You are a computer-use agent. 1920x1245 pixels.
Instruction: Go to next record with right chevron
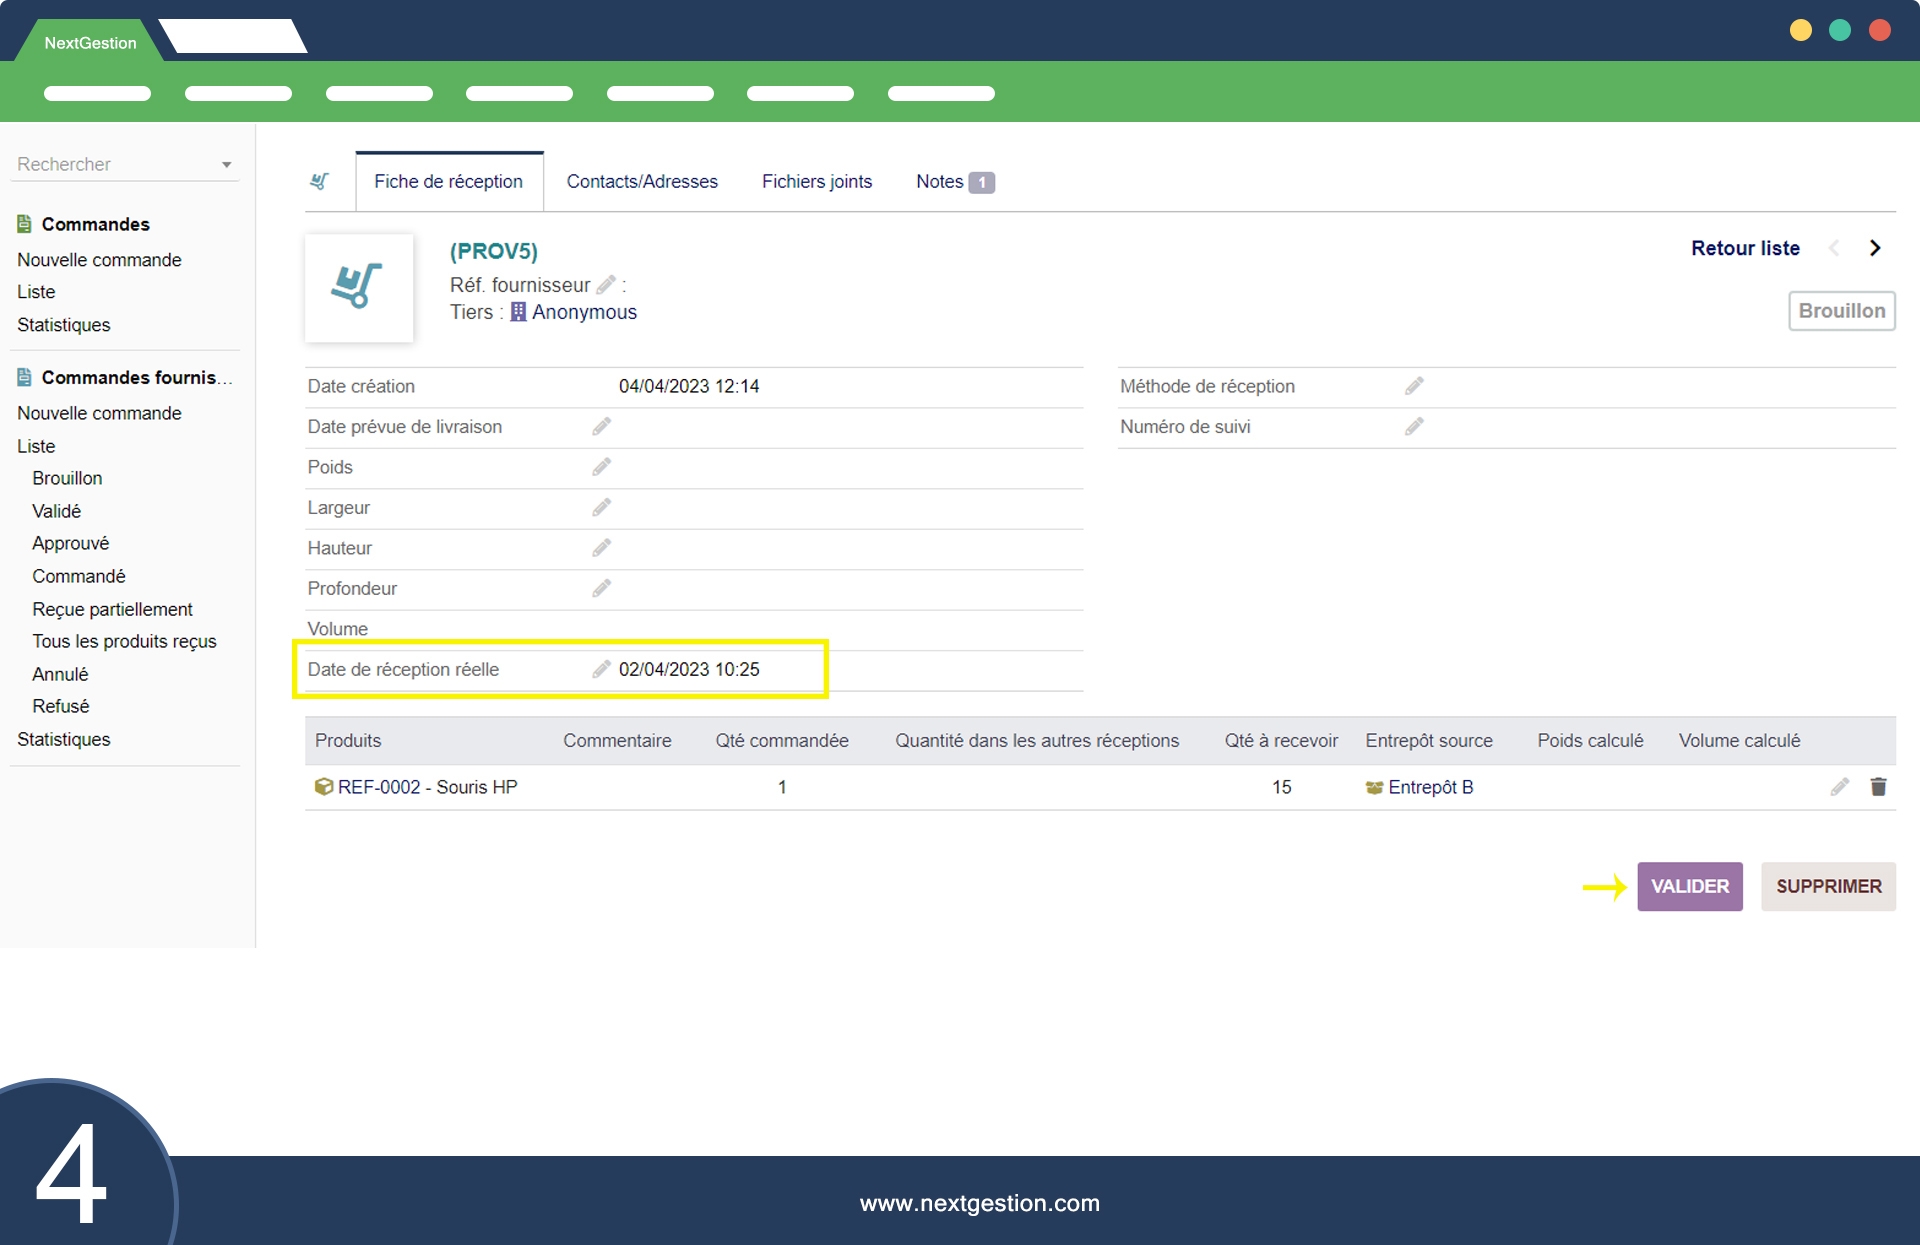tap(1875, 248)
